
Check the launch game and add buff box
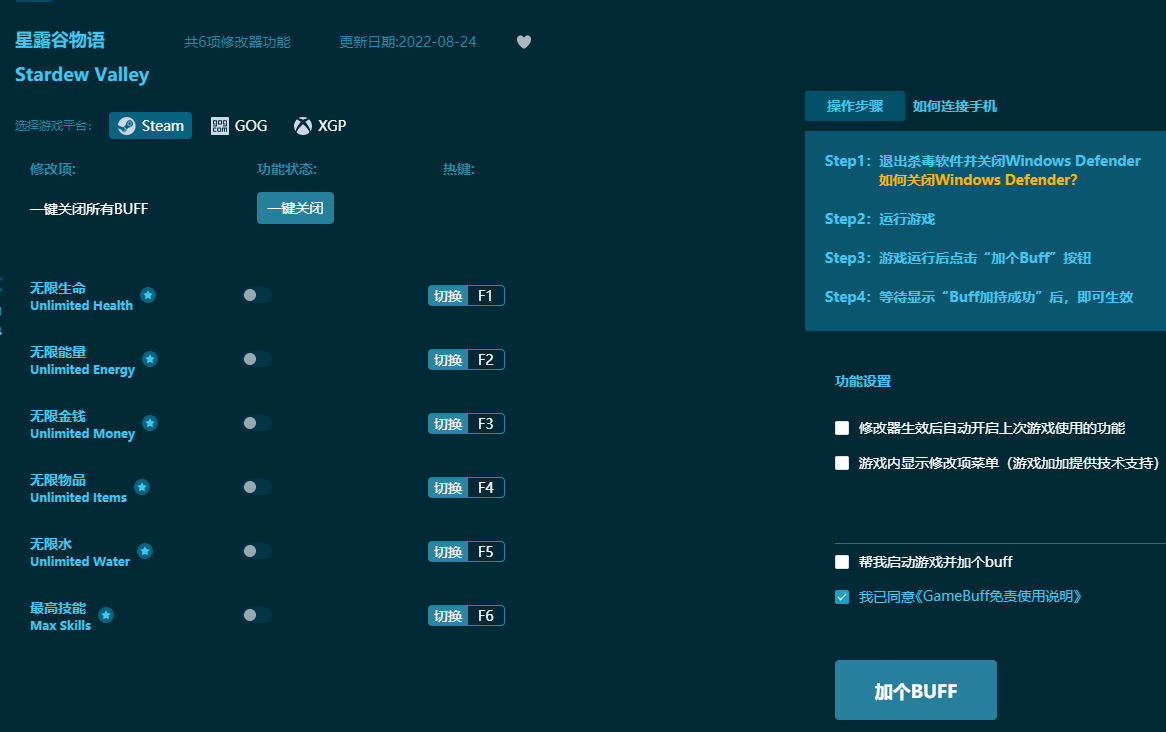(842, 562)
